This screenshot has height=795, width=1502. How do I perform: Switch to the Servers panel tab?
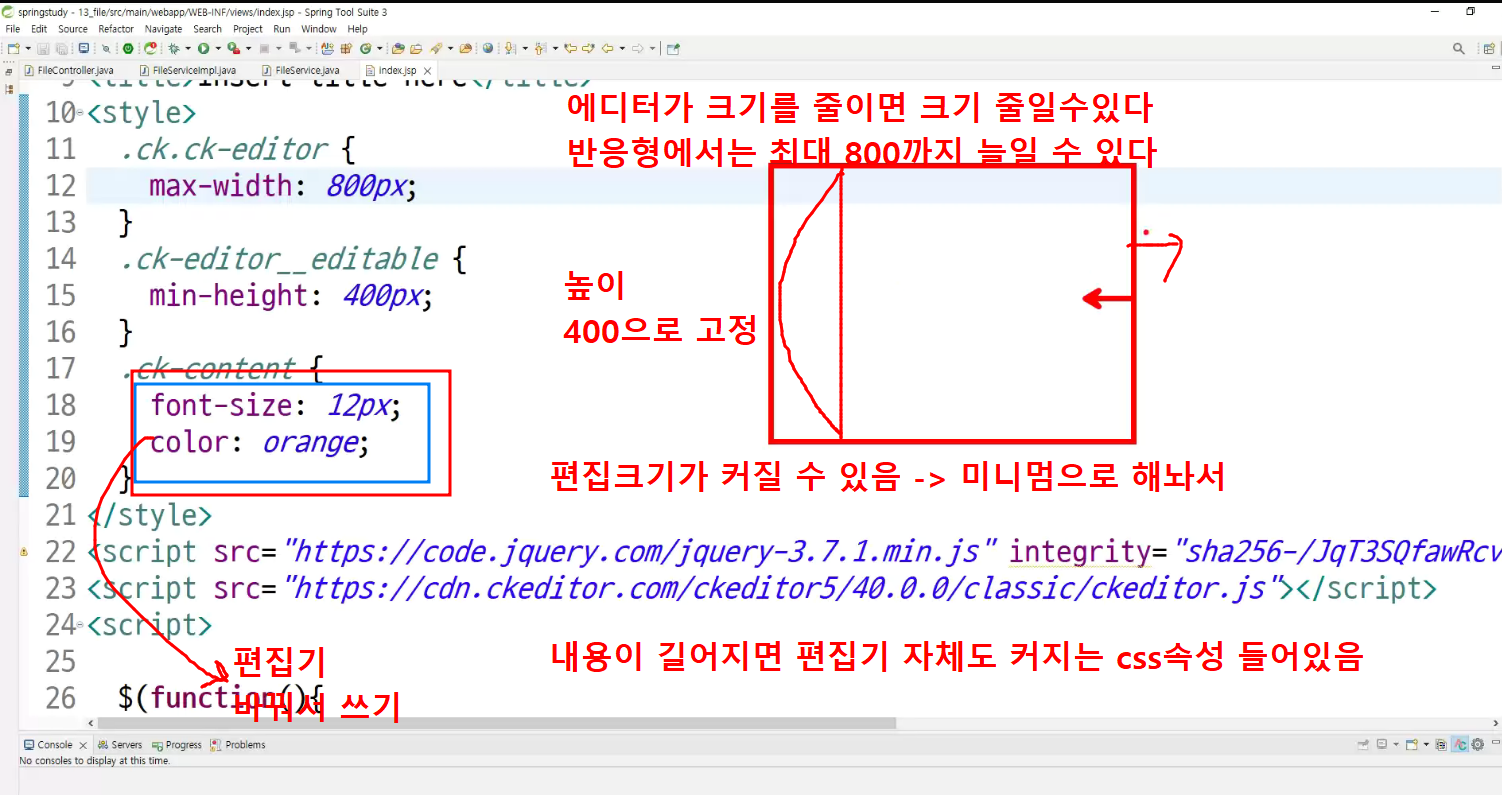click(x=120, y=745)
